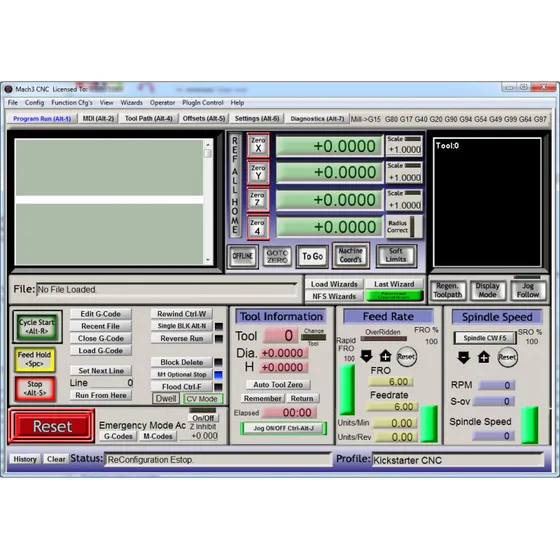560x560 pixels.
Task: Click the yellow Feed Hold button
Action: [35, 359]
